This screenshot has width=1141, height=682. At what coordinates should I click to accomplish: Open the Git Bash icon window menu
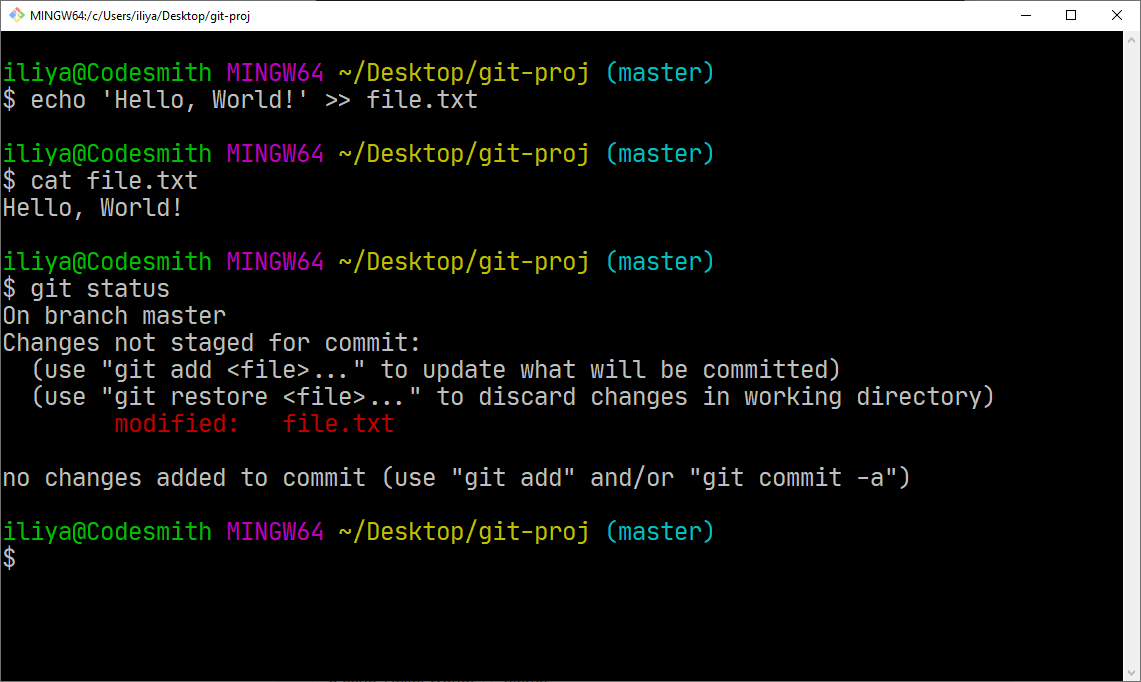(16, 15)
